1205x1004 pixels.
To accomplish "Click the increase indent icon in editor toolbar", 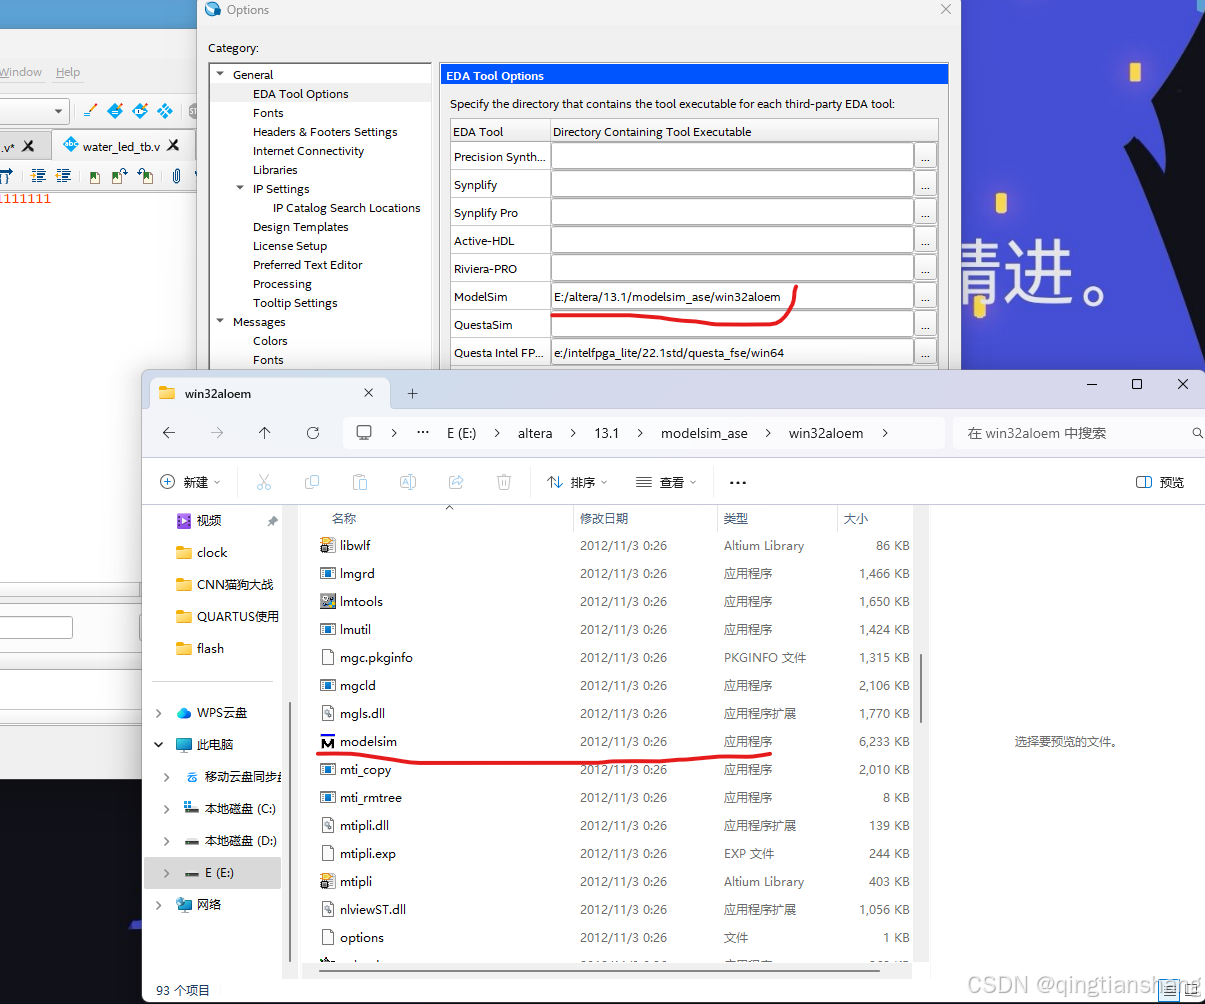I will coord(39,176).
